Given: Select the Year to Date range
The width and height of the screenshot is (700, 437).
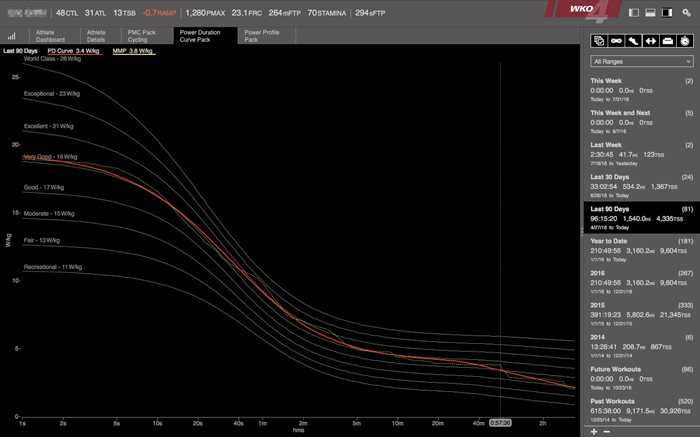Looking at the screenshot, I should tap(642, 250).
